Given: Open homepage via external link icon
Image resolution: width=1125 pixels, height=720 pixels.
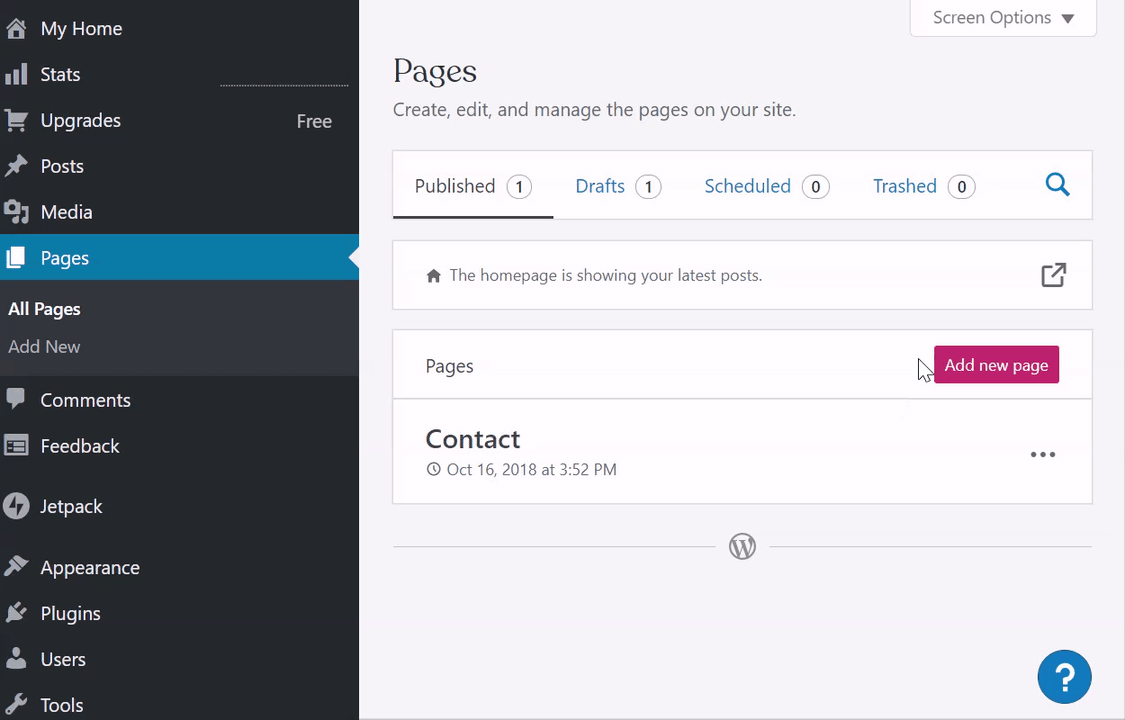Looking at the screenshot, I should coord(1053,275).
